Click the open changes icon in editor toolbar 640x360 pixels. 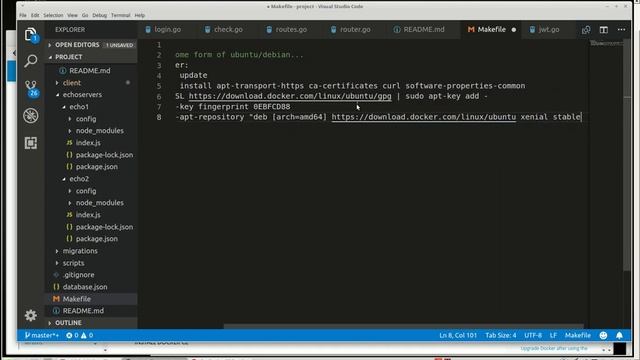click(x=586, y=30)
